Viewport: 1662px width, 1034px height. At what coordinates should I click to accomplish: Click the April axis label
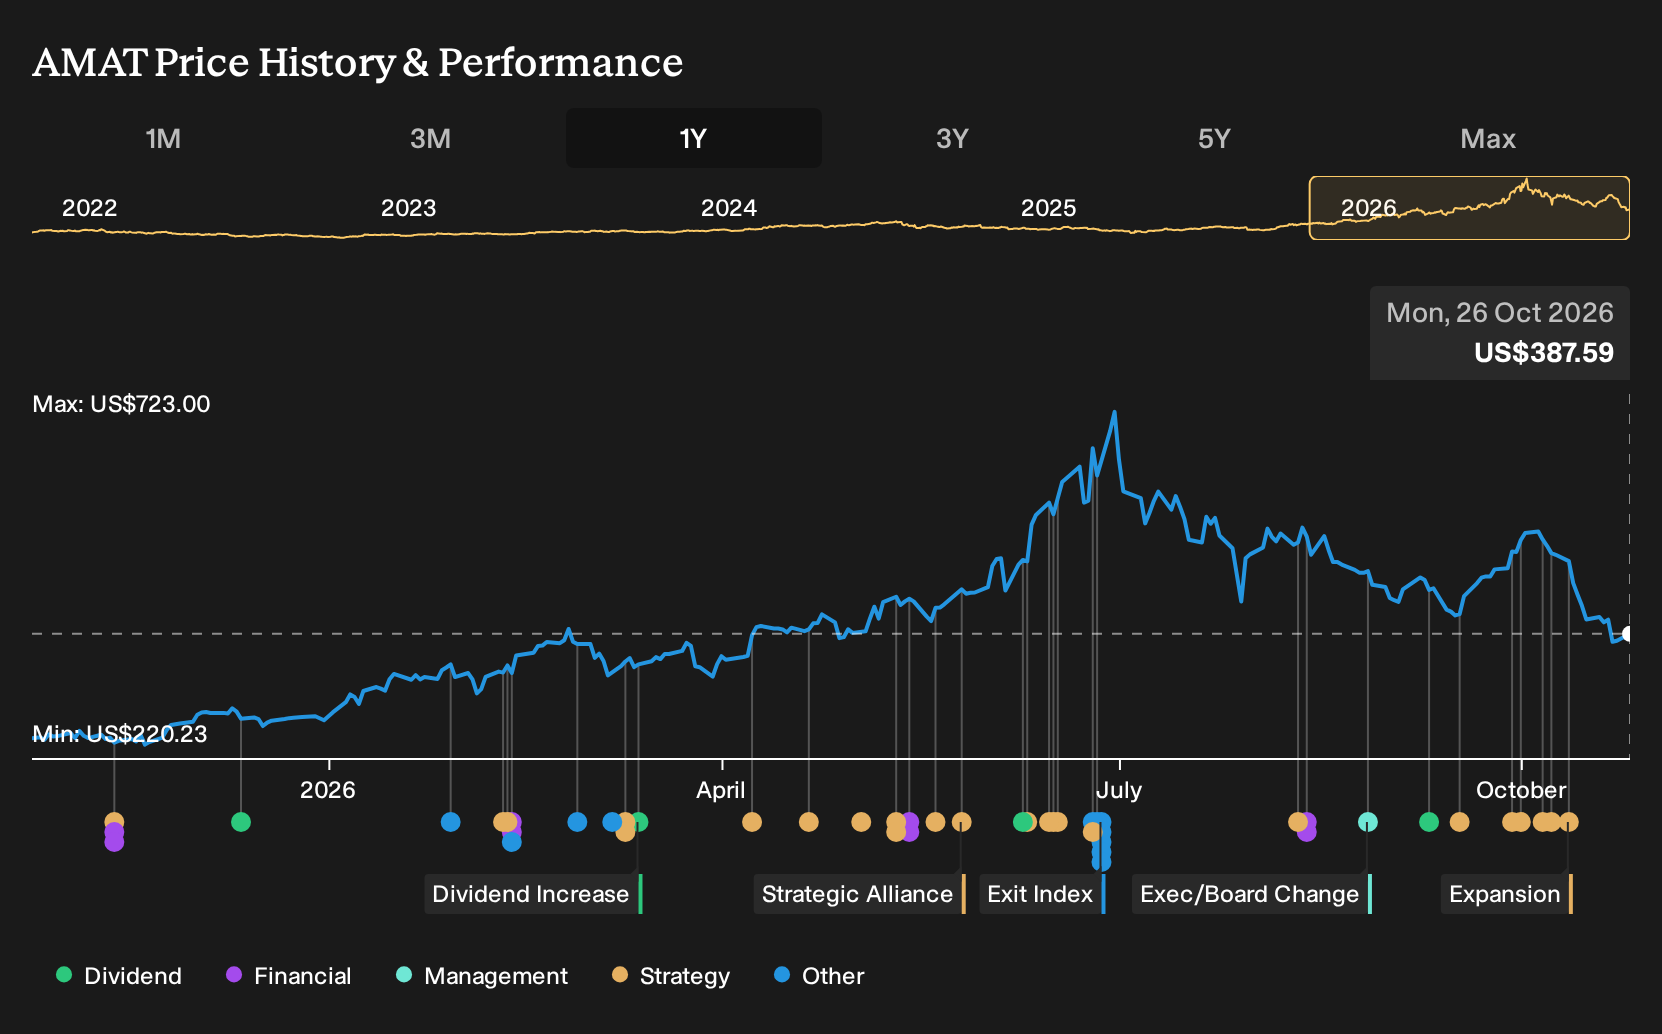coord(721,790)
